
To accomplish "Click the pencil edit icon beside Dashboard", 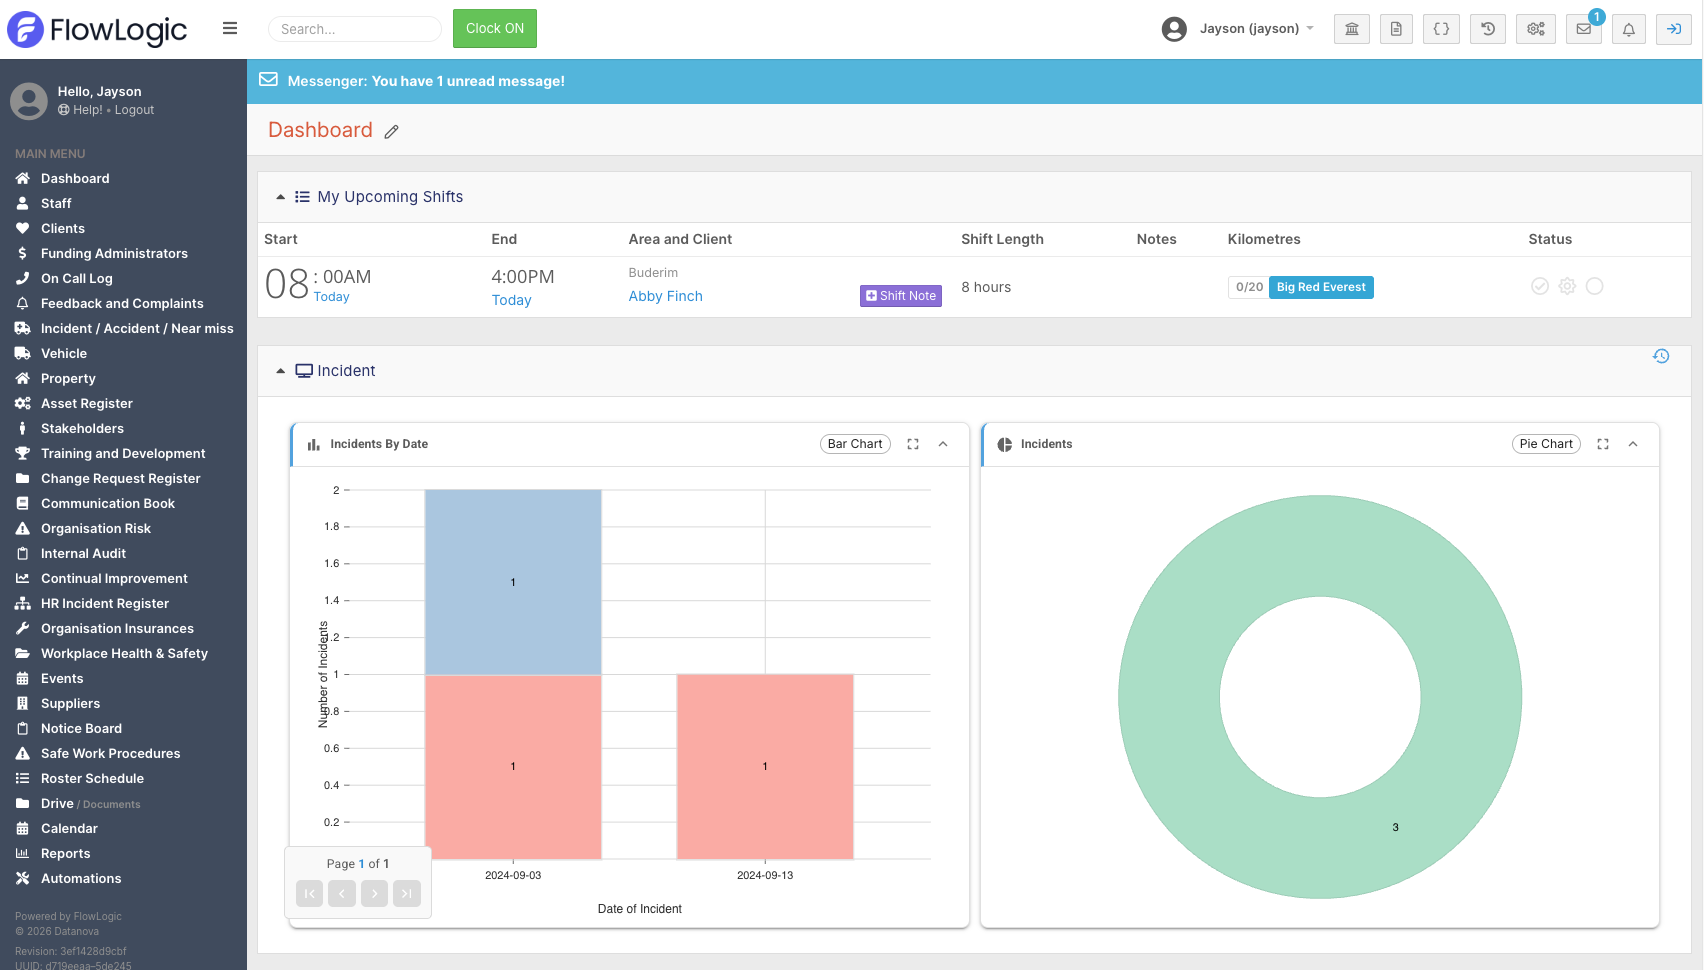I will 392,132.
